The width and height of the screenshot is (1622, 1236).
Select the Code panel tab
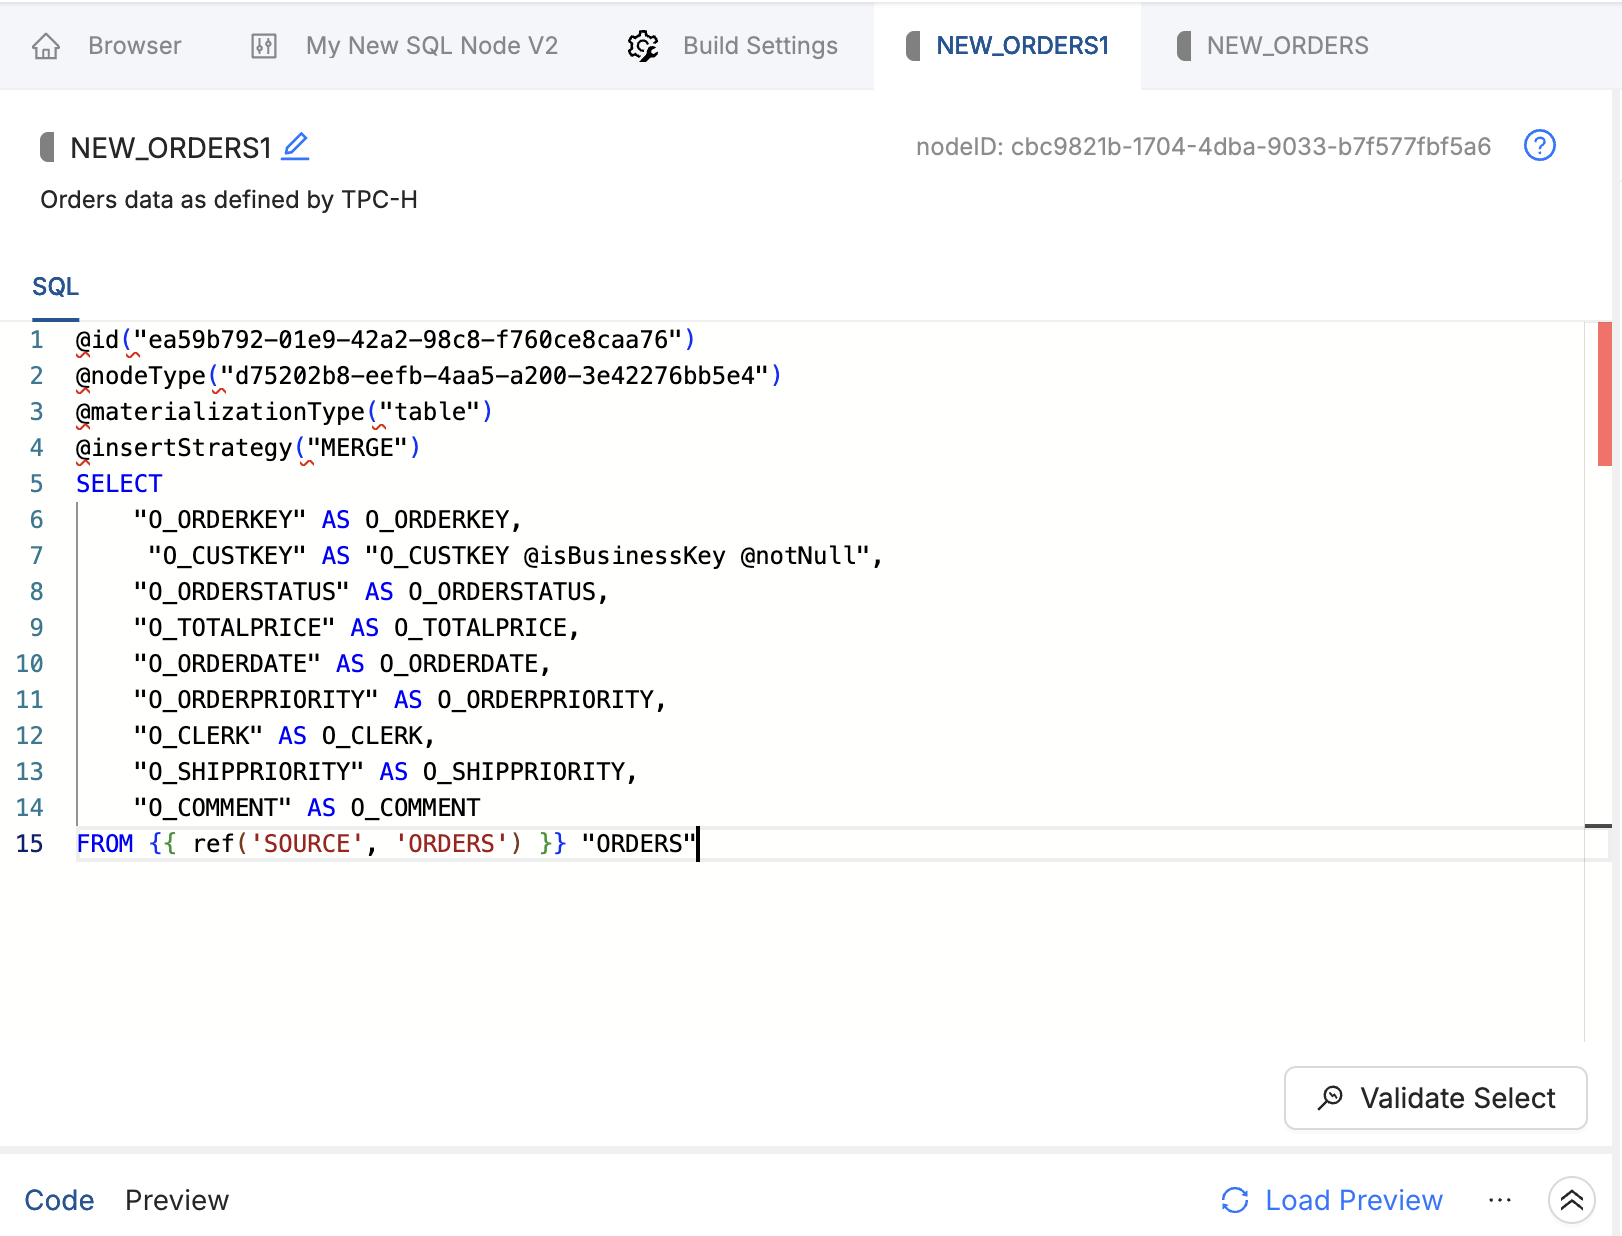pos(59,1200)
